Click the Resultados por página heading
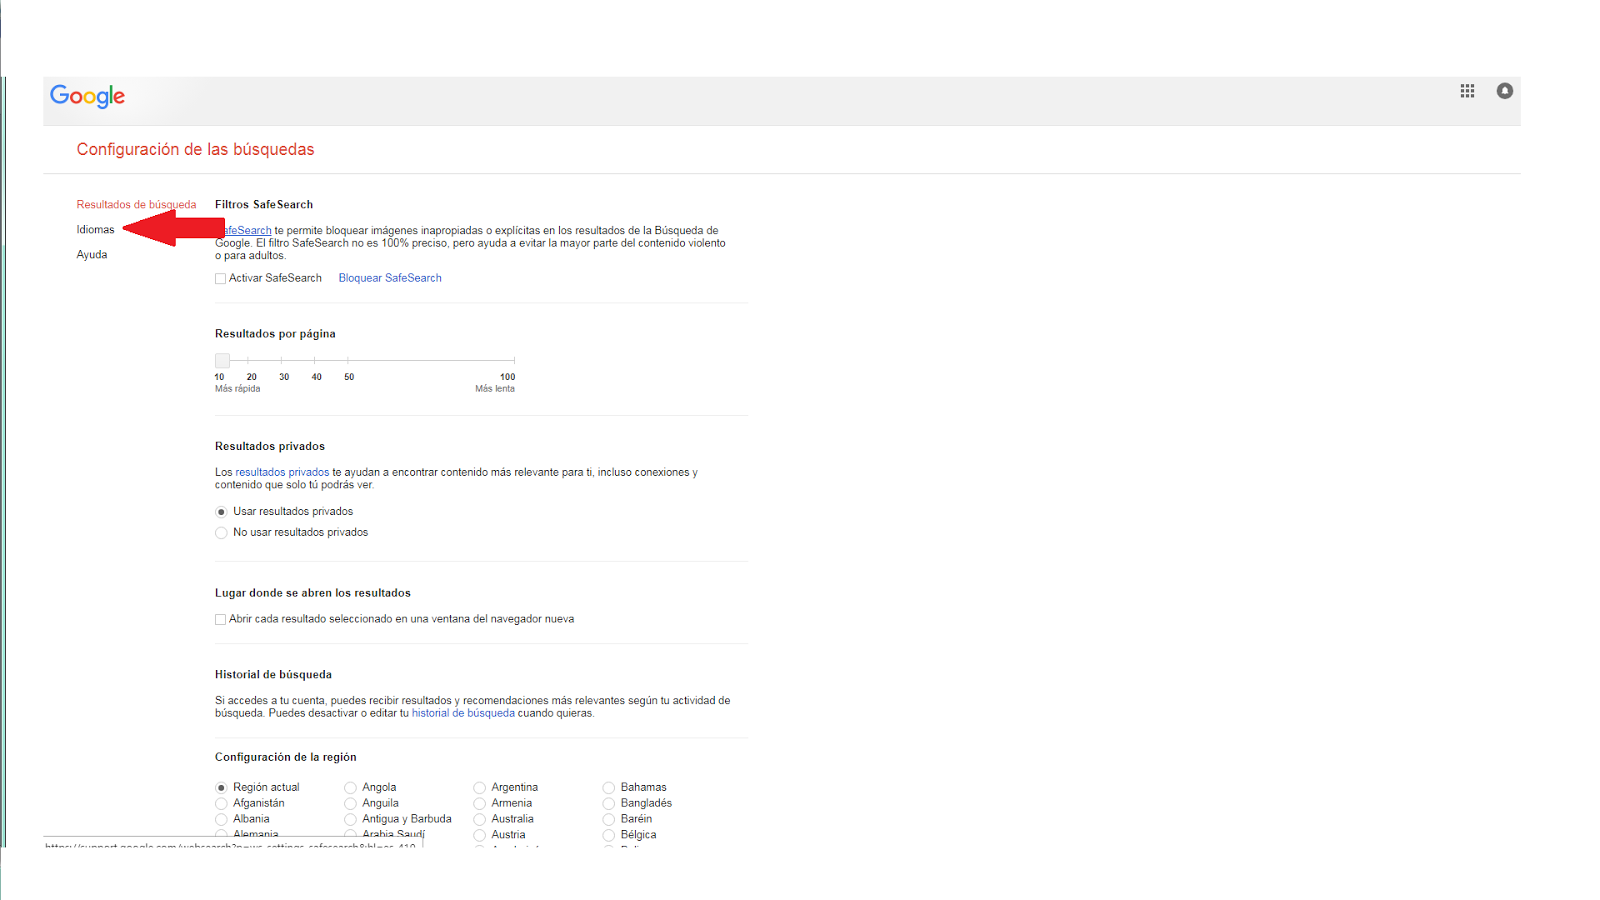This screenshot has width=1600, height=900. [x=275, y=334]
